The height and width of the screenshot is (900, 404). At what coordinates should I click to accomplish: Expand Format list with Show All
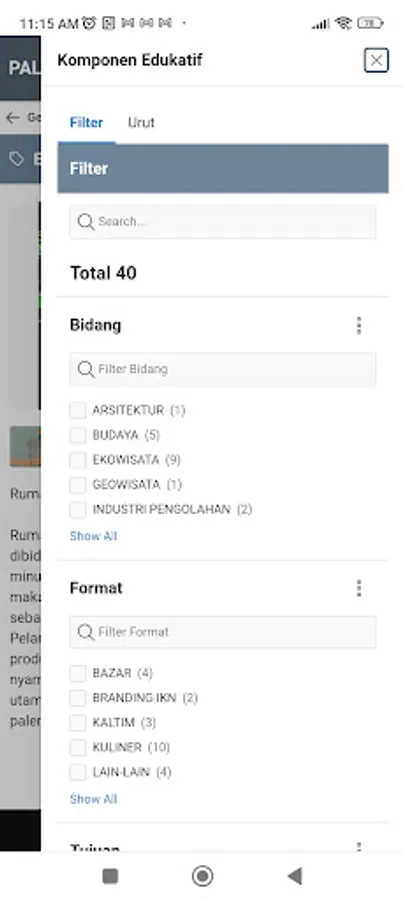coord(94,799)
